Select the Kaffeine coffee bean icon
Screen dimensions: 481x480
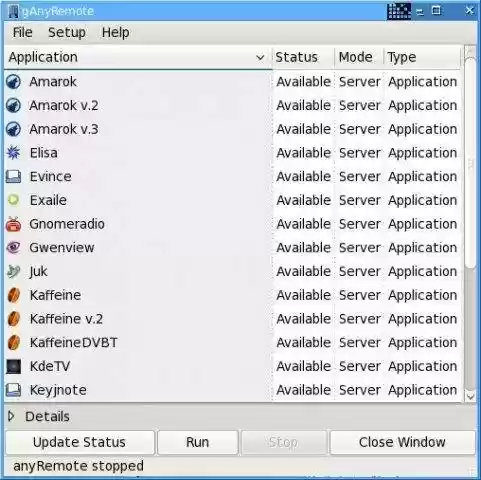pos(14,295)
